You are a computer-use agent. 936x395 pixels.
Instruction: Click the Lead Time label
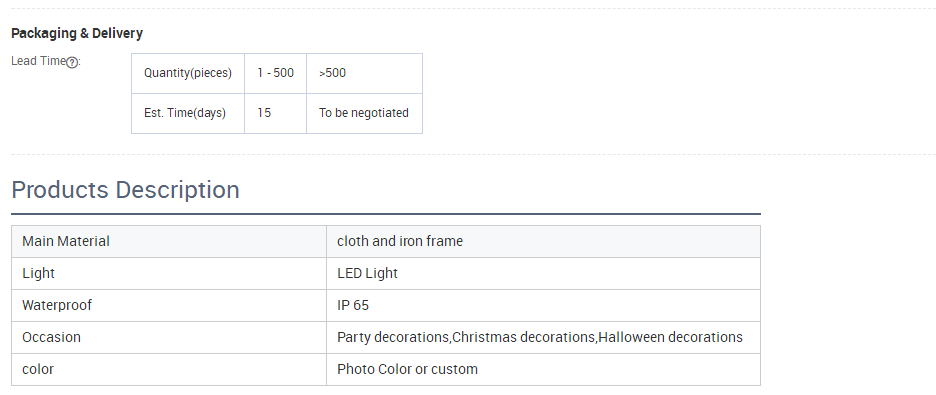tap(38, 61)
